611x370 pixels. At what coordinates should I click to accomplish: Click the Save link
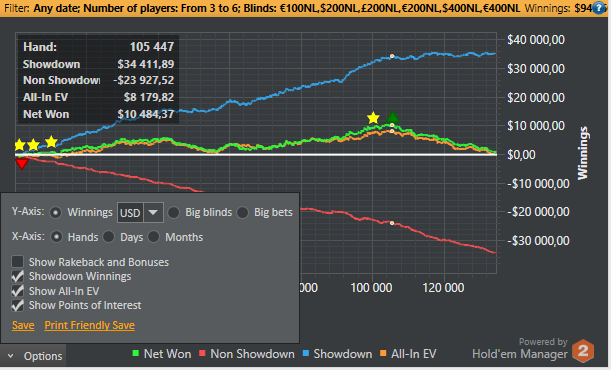pos(23,325)
